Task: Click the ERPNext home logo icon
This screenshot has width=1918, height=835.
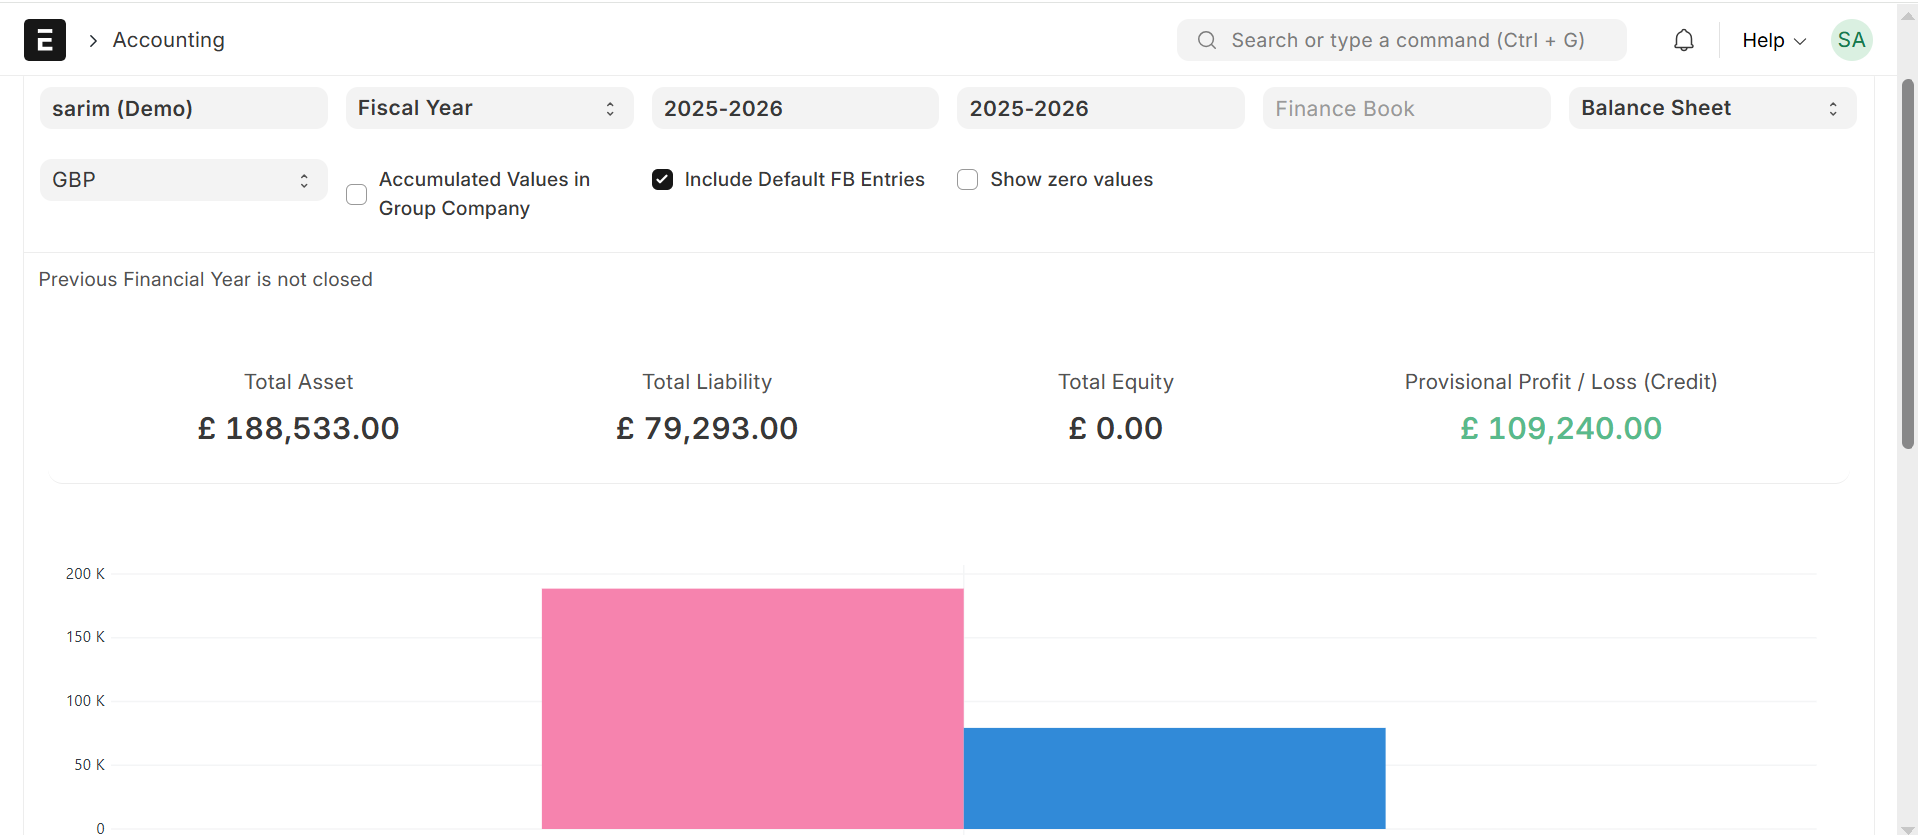Action: [x=45, y=40]
